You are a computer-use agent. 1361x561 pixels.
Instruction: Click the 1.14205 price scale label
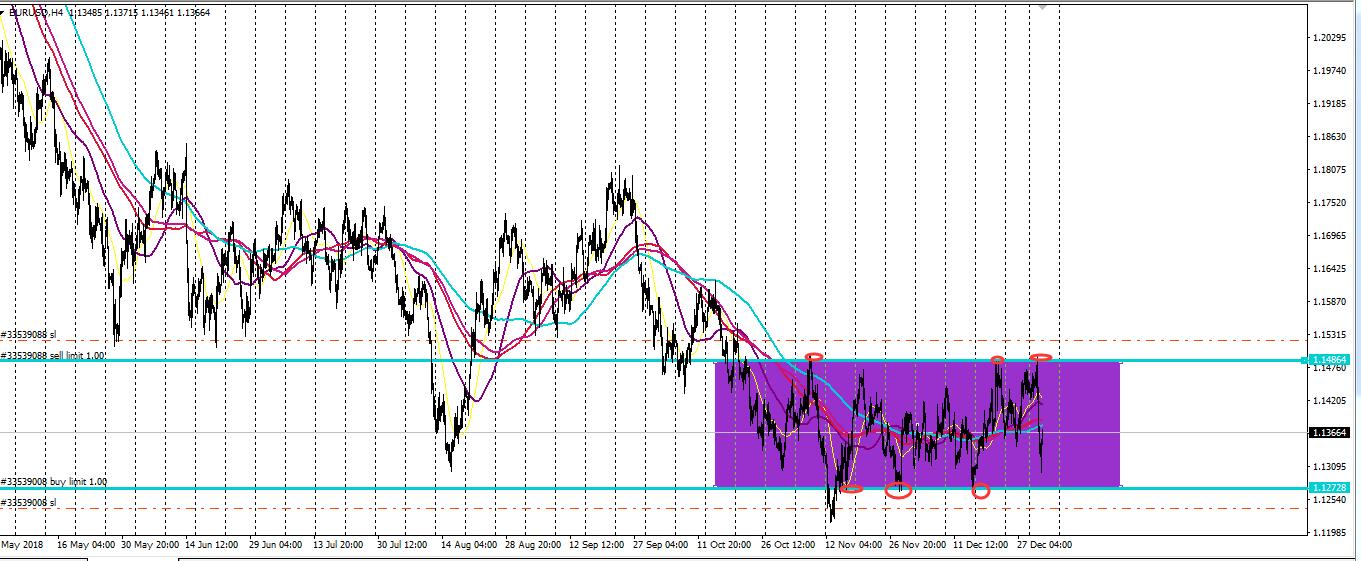tap(1329, 401)
